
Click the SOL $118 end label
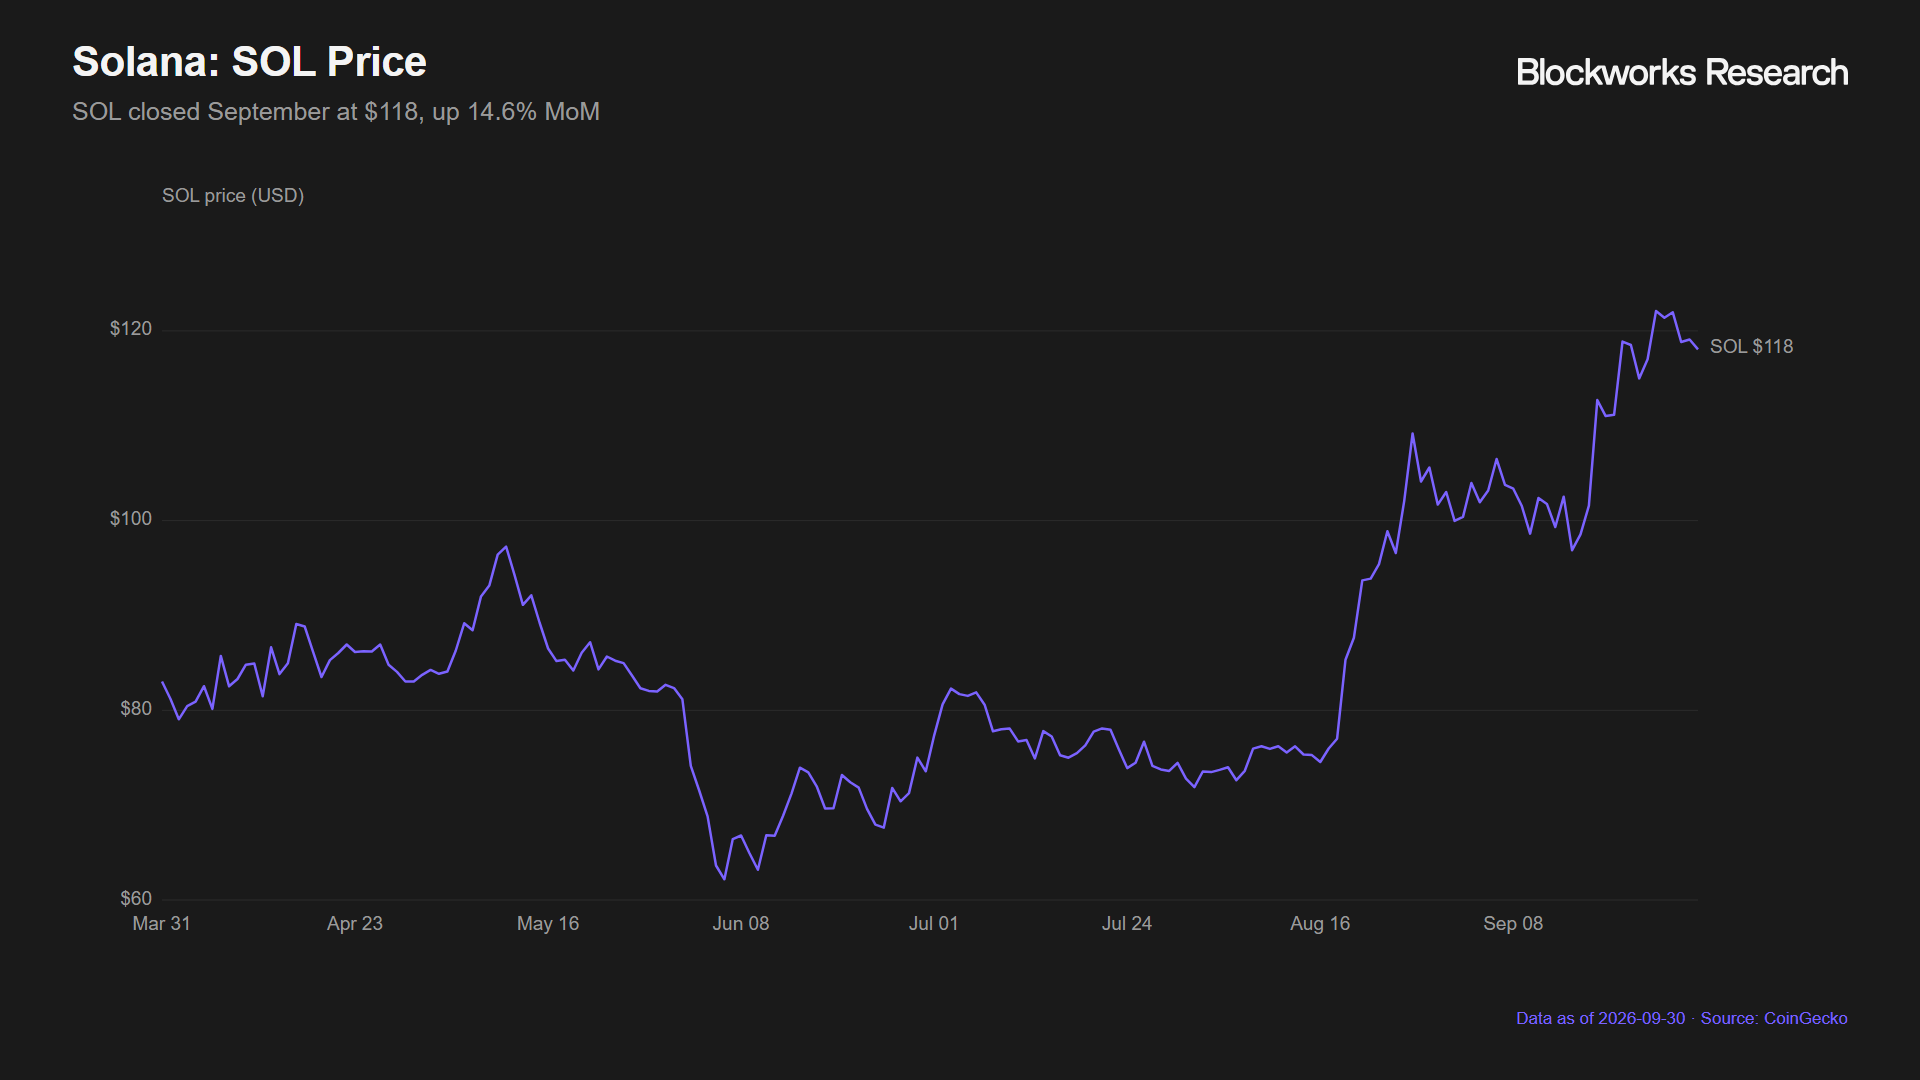click(1751, 347)
